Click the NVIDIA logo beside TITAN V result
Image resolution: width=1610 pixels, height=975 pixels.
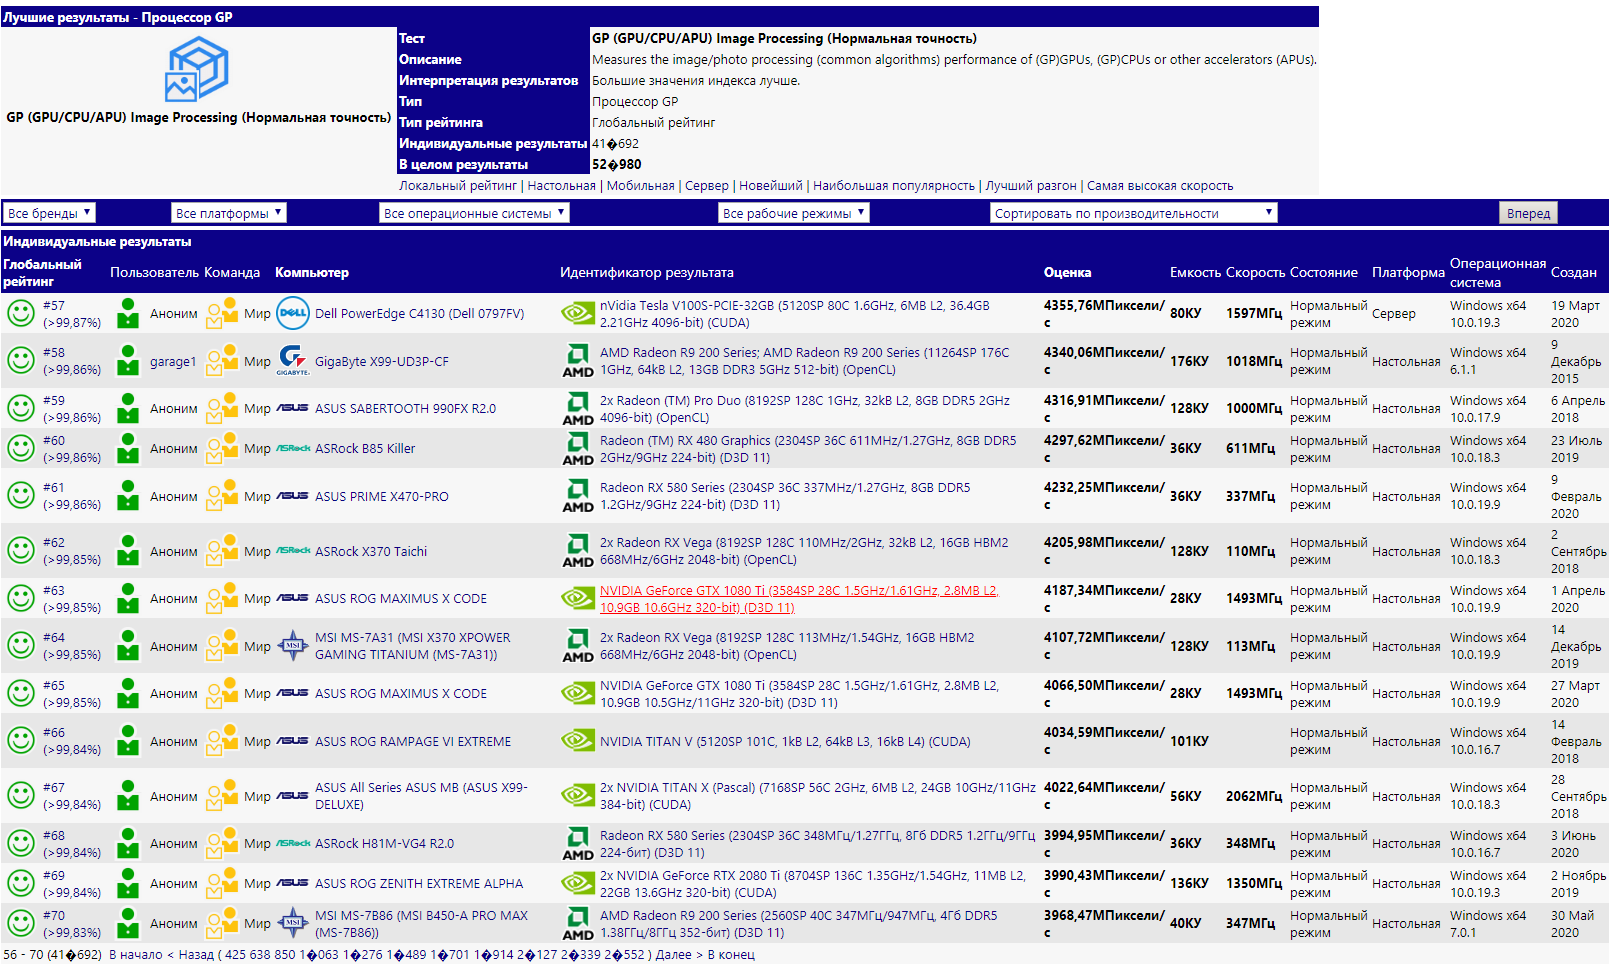click(x=578, y=741)
